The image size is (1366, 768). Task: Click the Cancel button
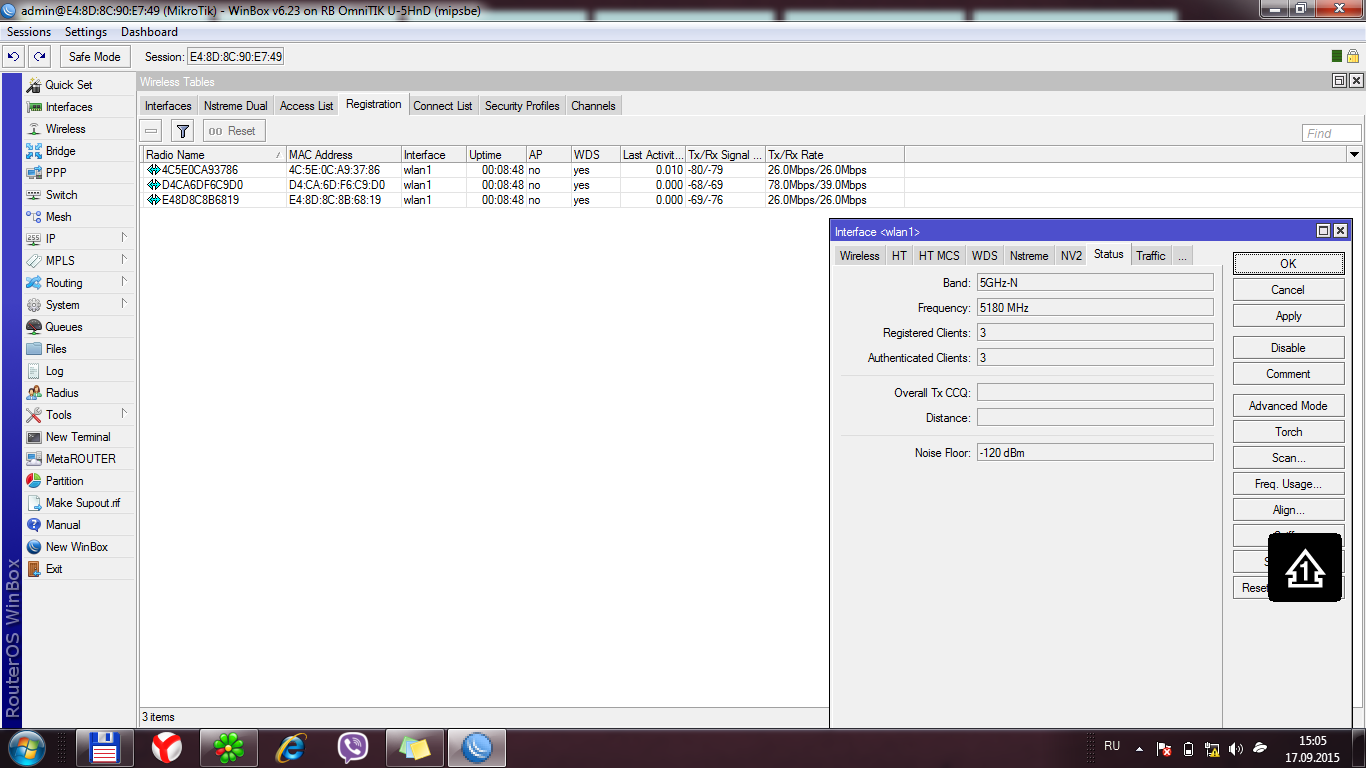[x=1288, y=290]
